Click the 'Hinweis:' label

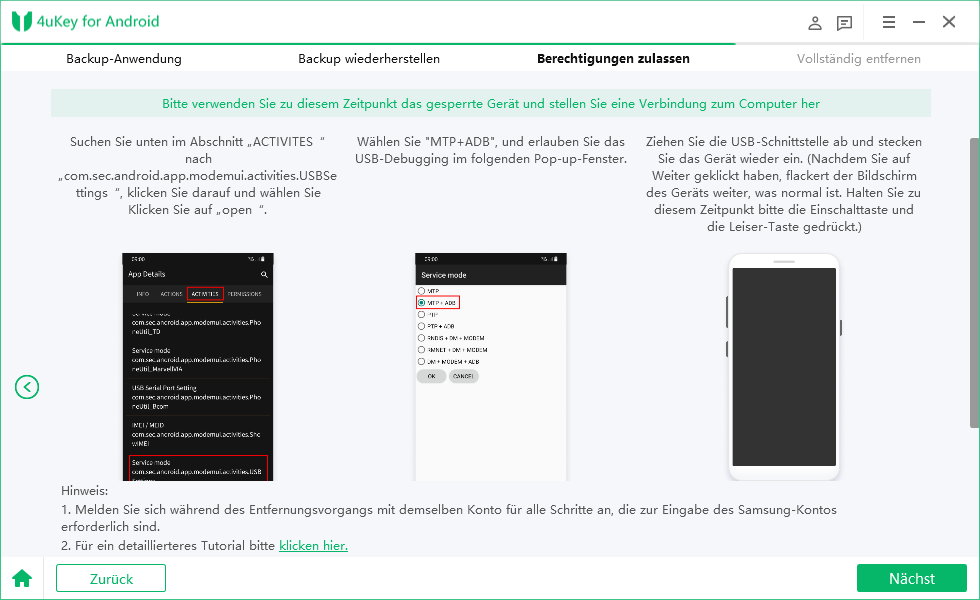84,491
